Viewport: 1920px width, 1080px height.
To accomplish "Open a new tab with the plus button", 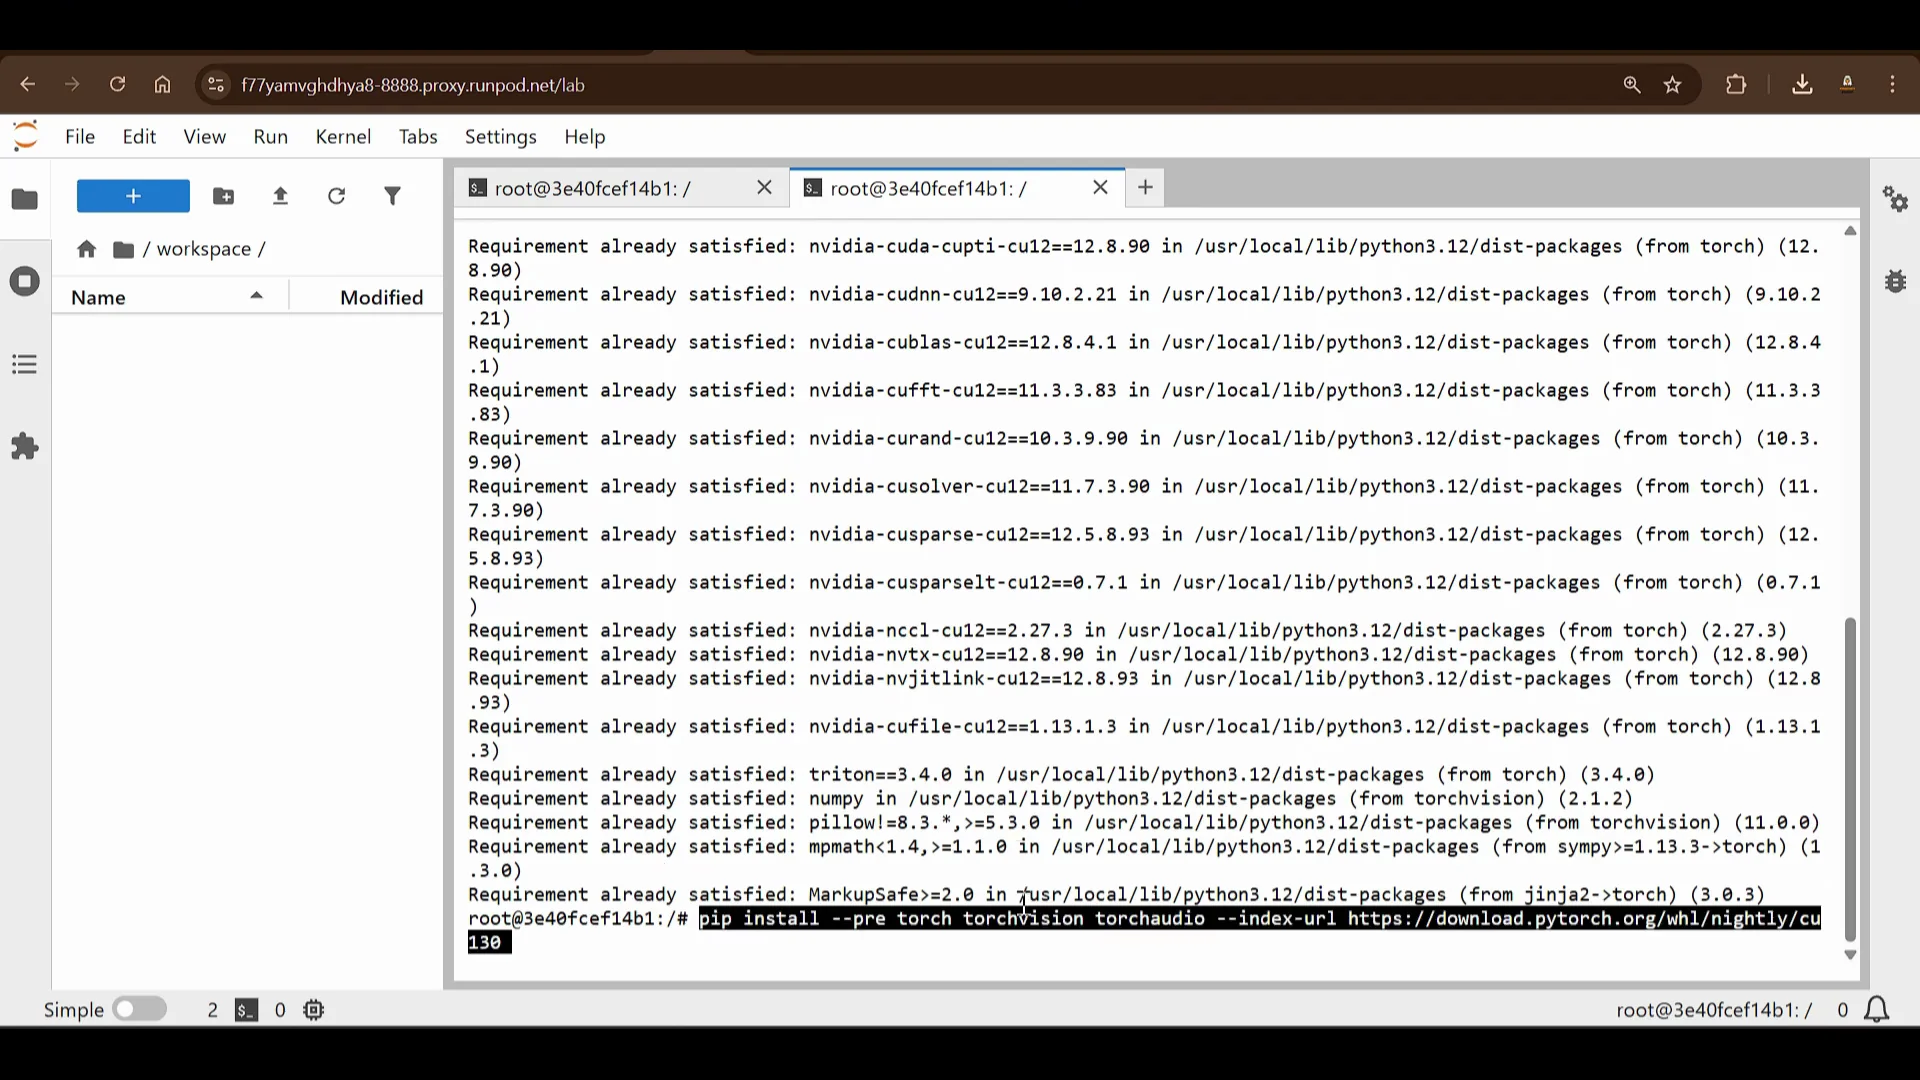I will (x=1144, y=187).
